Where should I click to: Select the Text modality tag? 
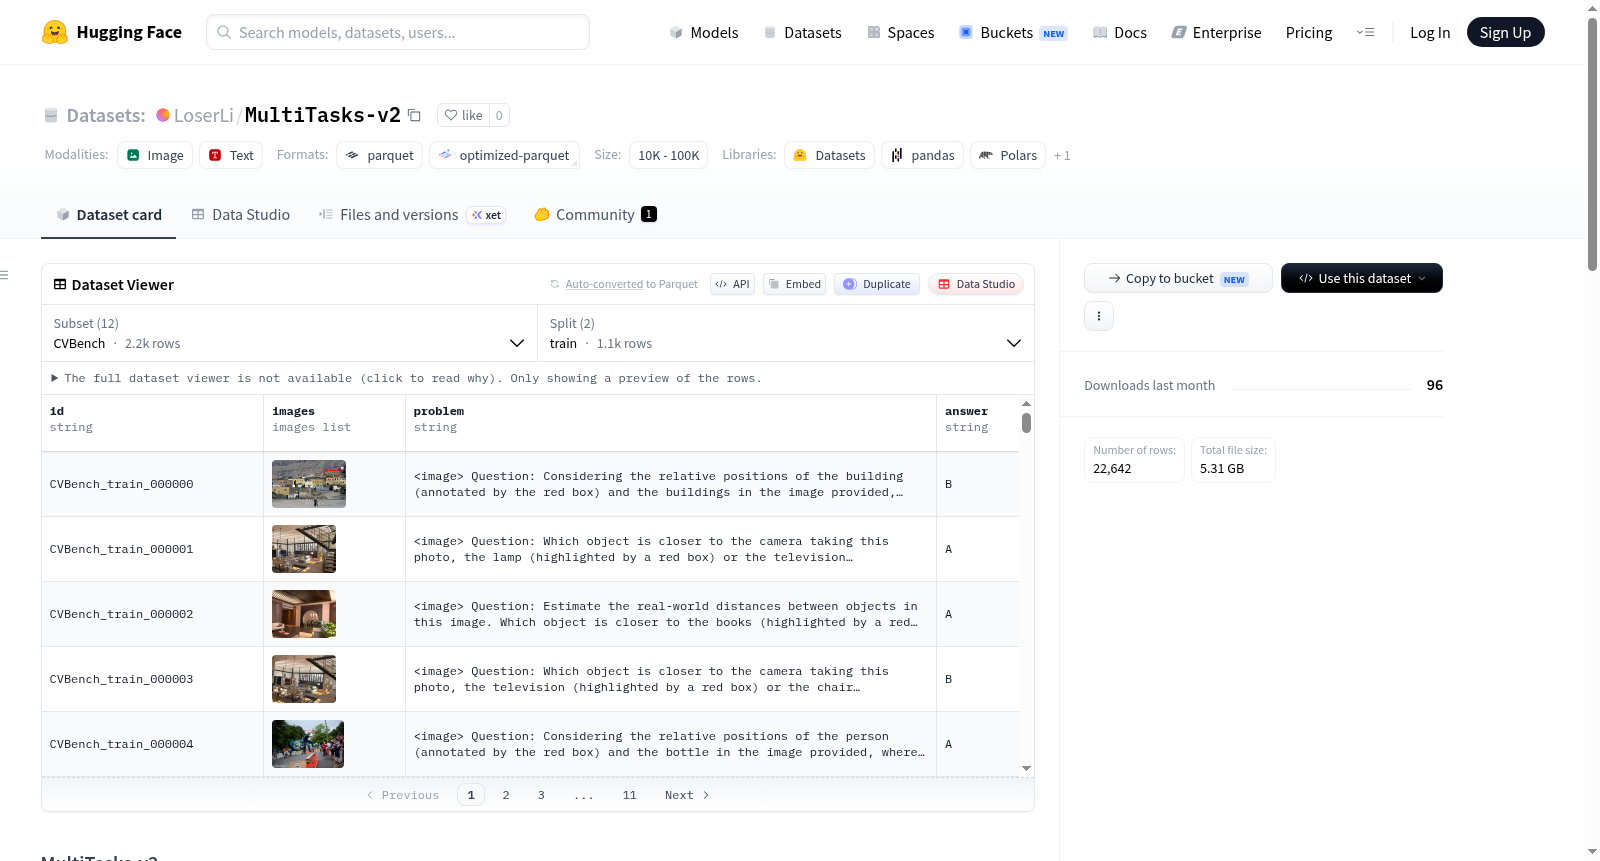(x=231, y=155)
